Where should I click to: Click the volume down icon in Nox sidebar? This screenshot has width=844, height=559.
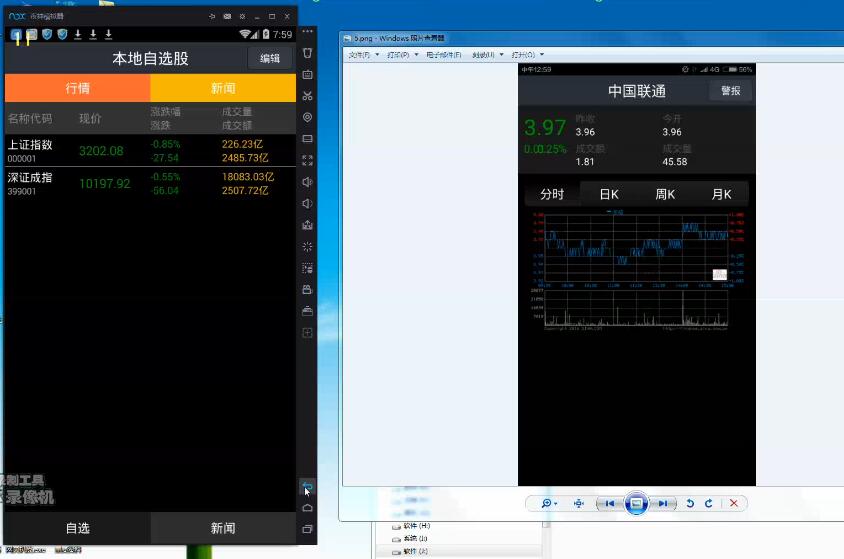[307, 203]
